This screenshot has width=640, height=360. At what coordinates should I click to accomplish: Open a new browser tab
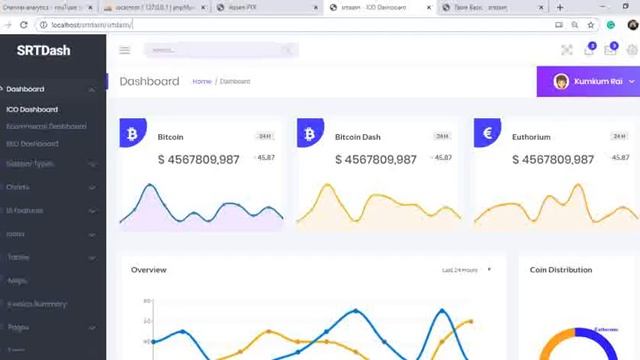click(560, 7)
